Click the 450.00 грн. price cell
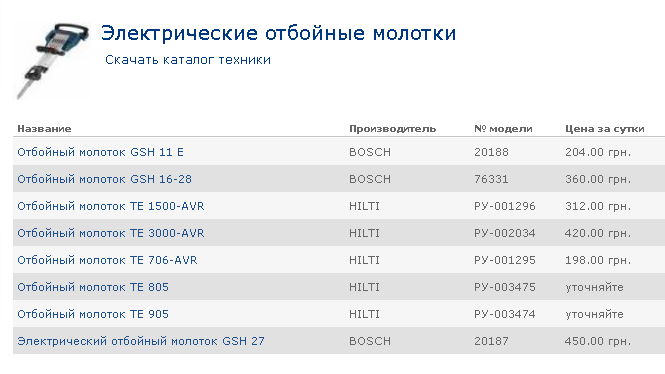Screen dimensions: 665x374 pos(598,341)
